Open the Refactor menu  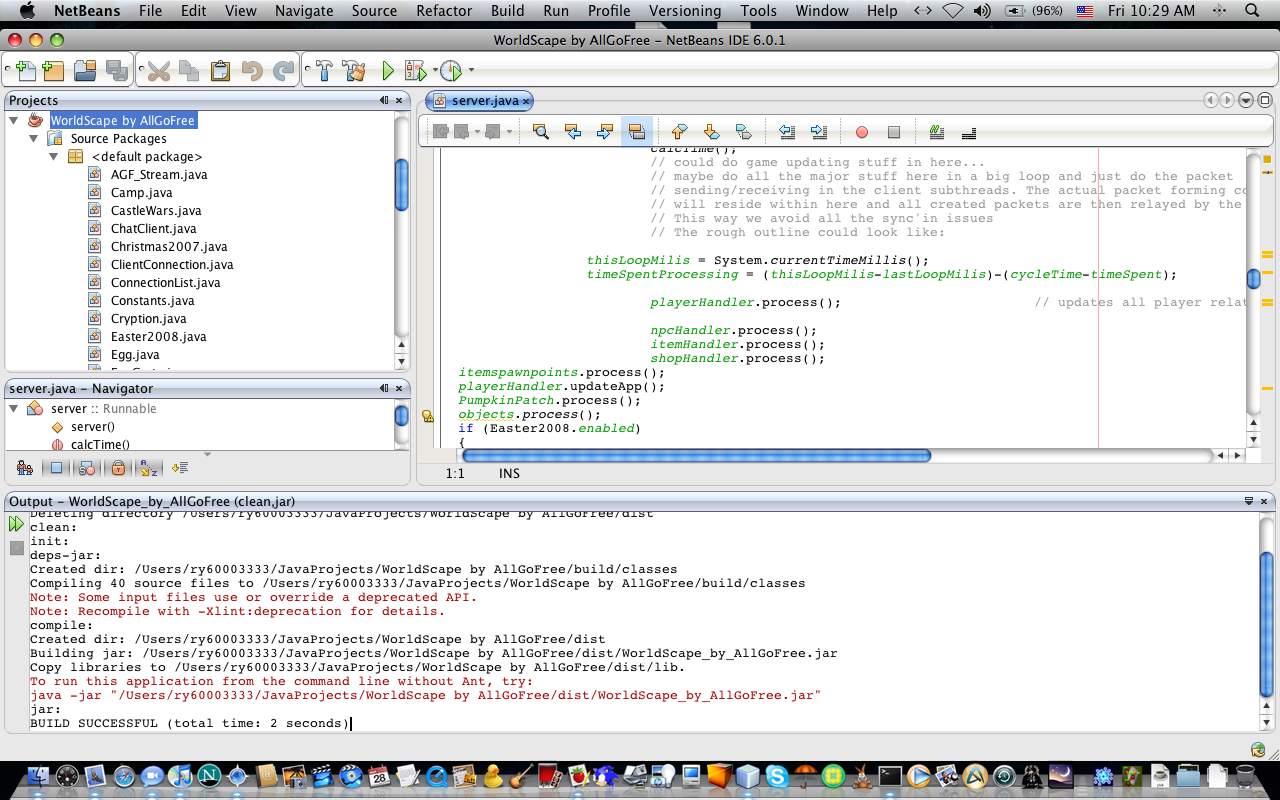[x=444, y=11]
